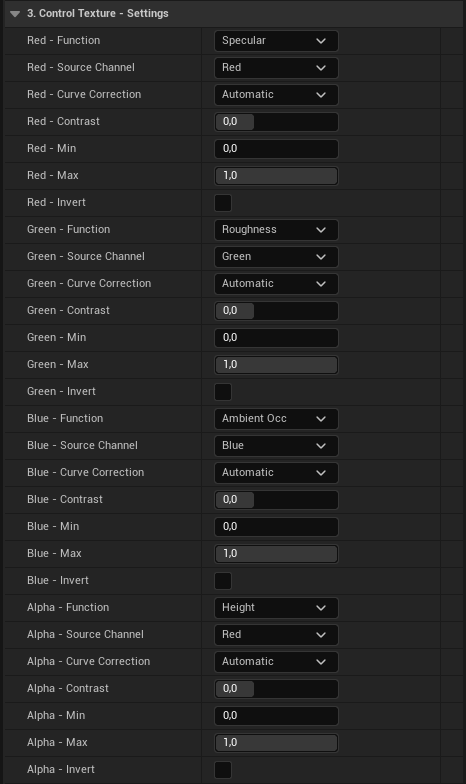Image resolution: width=466 pixels, height=784 pixels.
Task: Toggle the Blue - Invert checkbox
Action: (223, 581)
